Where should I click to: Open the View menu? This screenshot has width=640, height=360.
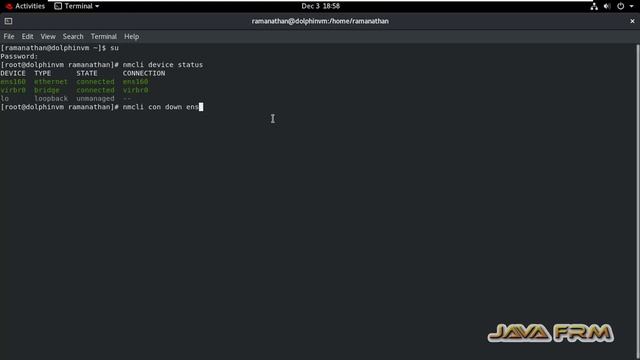coord(48,36)
